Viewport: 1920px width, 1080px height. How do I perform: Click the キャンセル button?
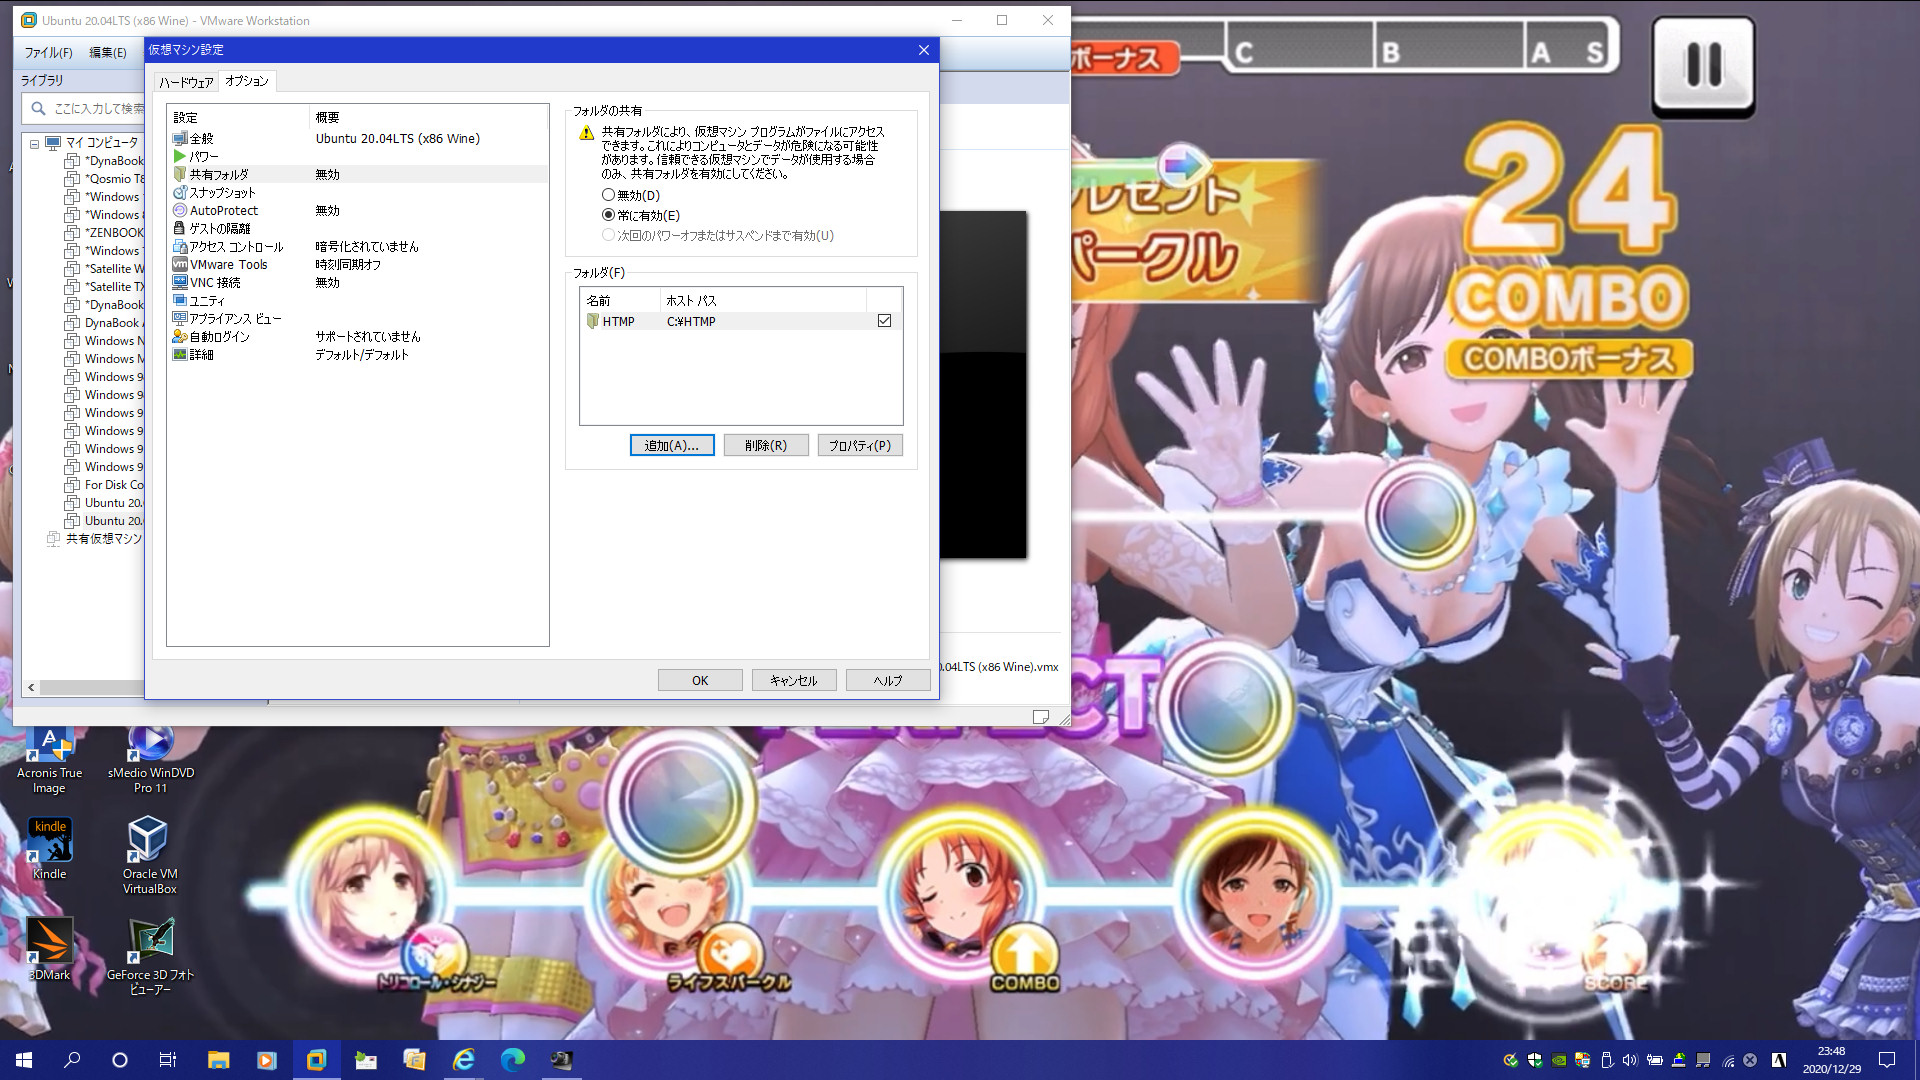[x=794, y=680]
